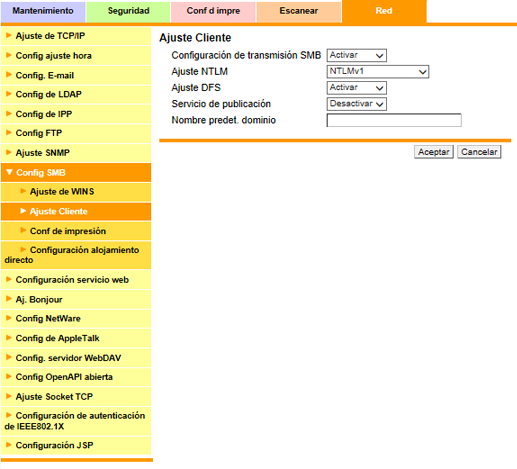517x469 pixels.
Task: Click the arrow icon next to Ajuste SNMP
Action: 9,152
